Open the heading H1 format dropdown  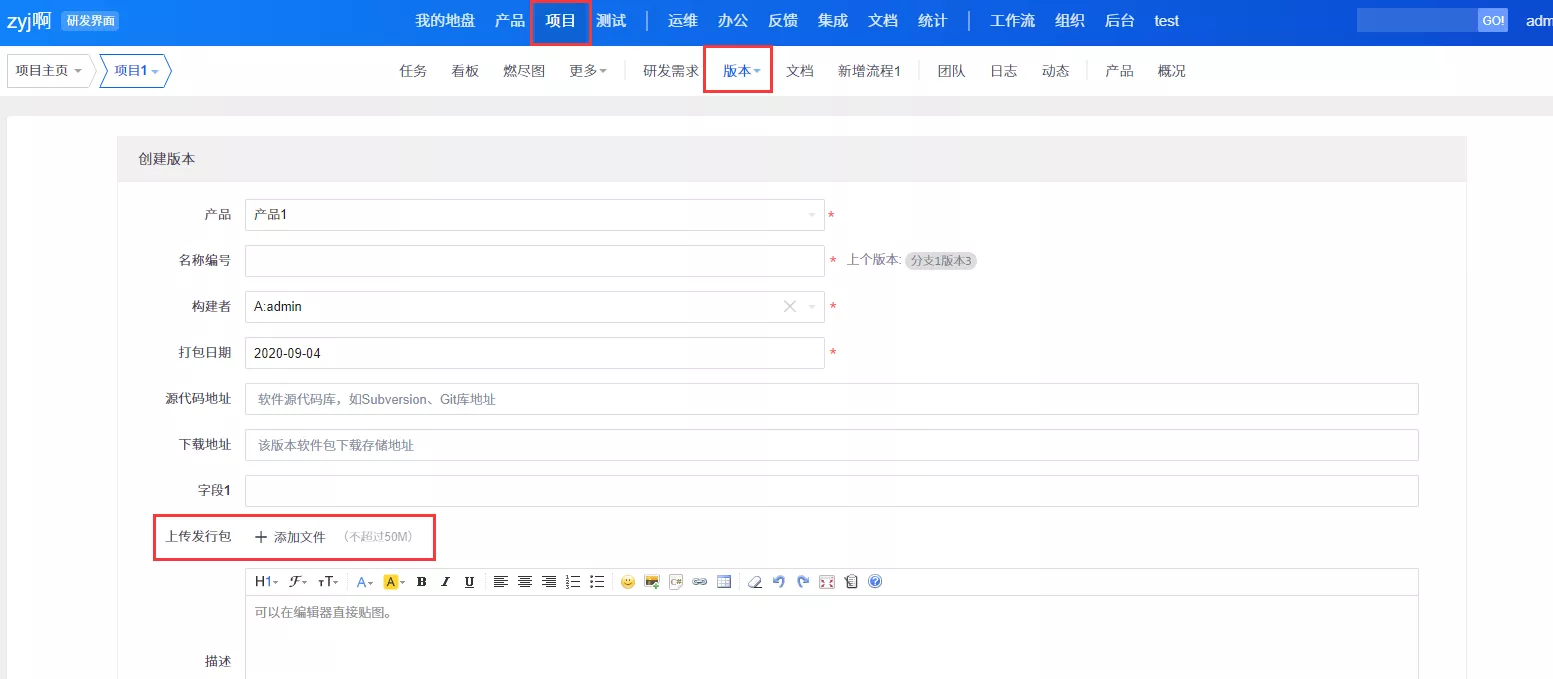[x=266, y=582]
